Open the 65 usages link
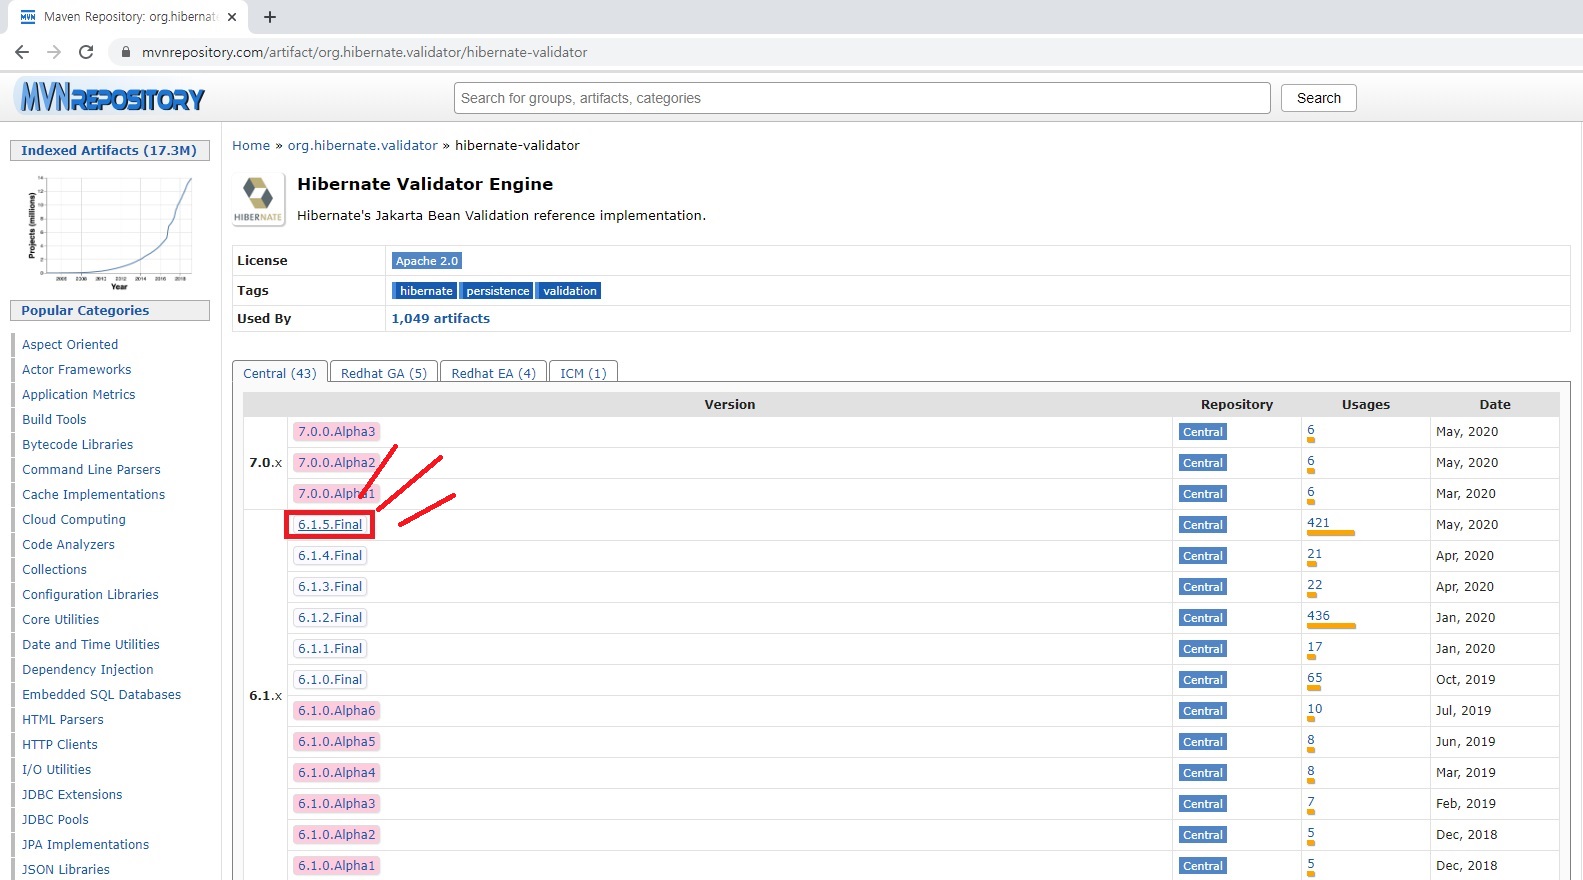1583x880 pixels. [x=1314, y=678]
